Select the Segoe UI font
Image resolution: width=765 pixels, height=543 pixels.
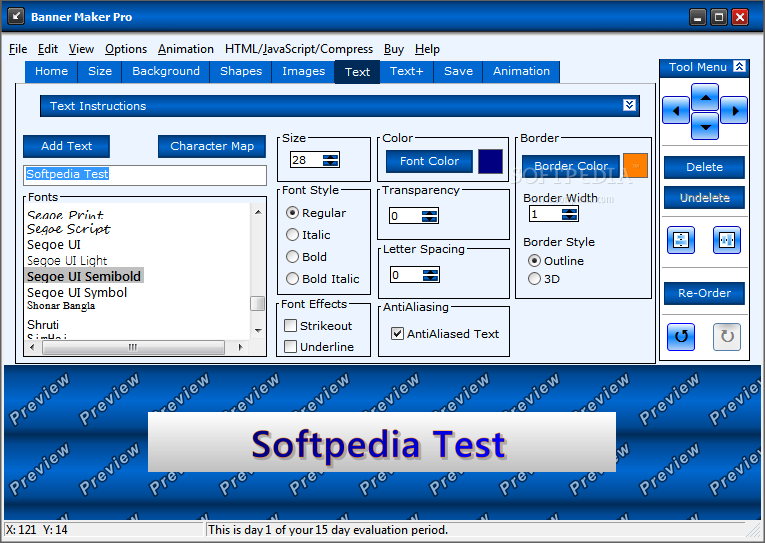pos(54,244)
